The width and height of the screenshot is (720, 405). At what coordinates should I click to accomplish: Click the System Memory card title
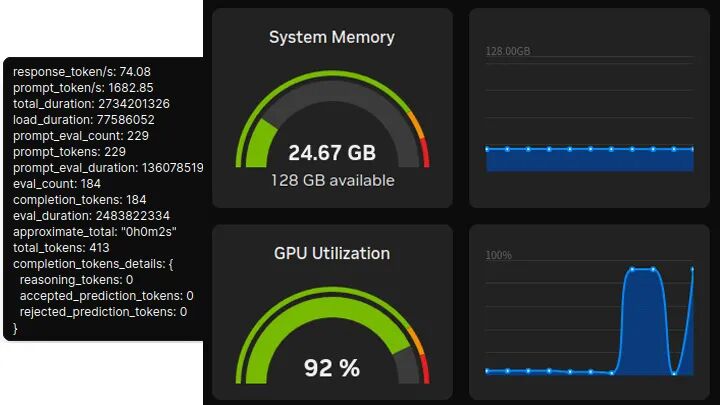[x=331, y=37]
